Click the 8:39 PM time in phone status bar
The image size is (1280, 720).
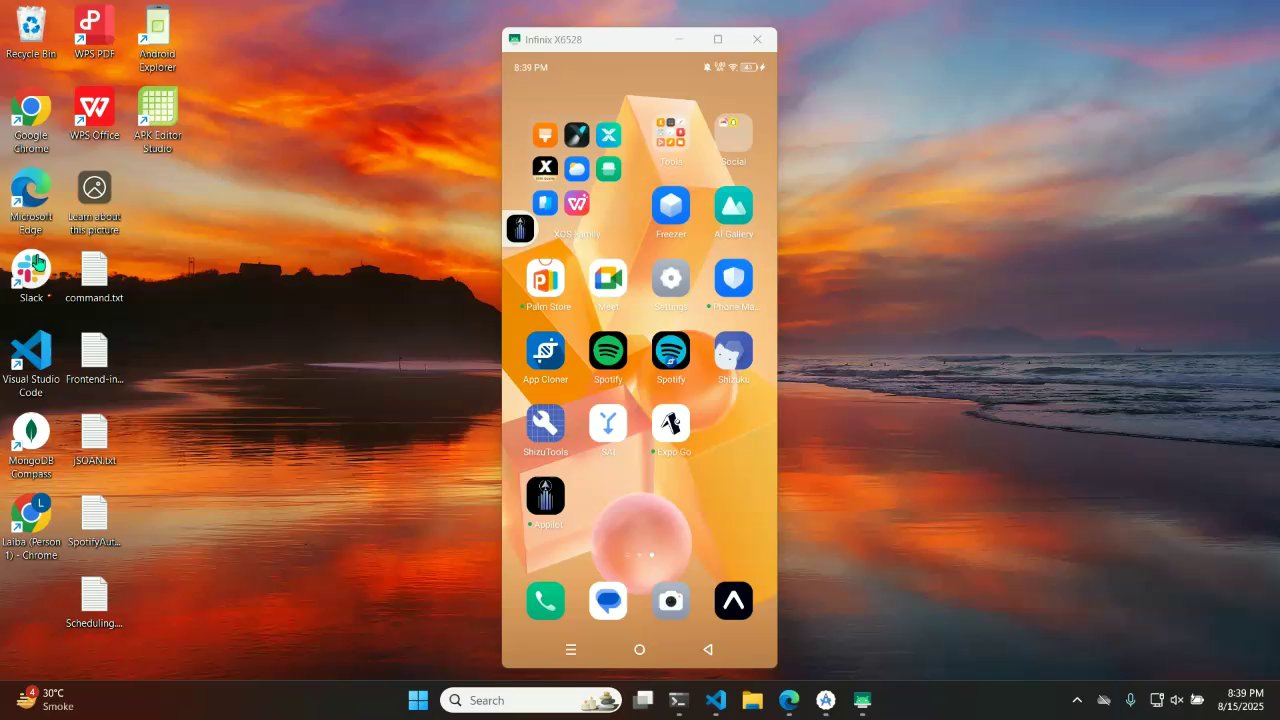(x=531, y=68)
